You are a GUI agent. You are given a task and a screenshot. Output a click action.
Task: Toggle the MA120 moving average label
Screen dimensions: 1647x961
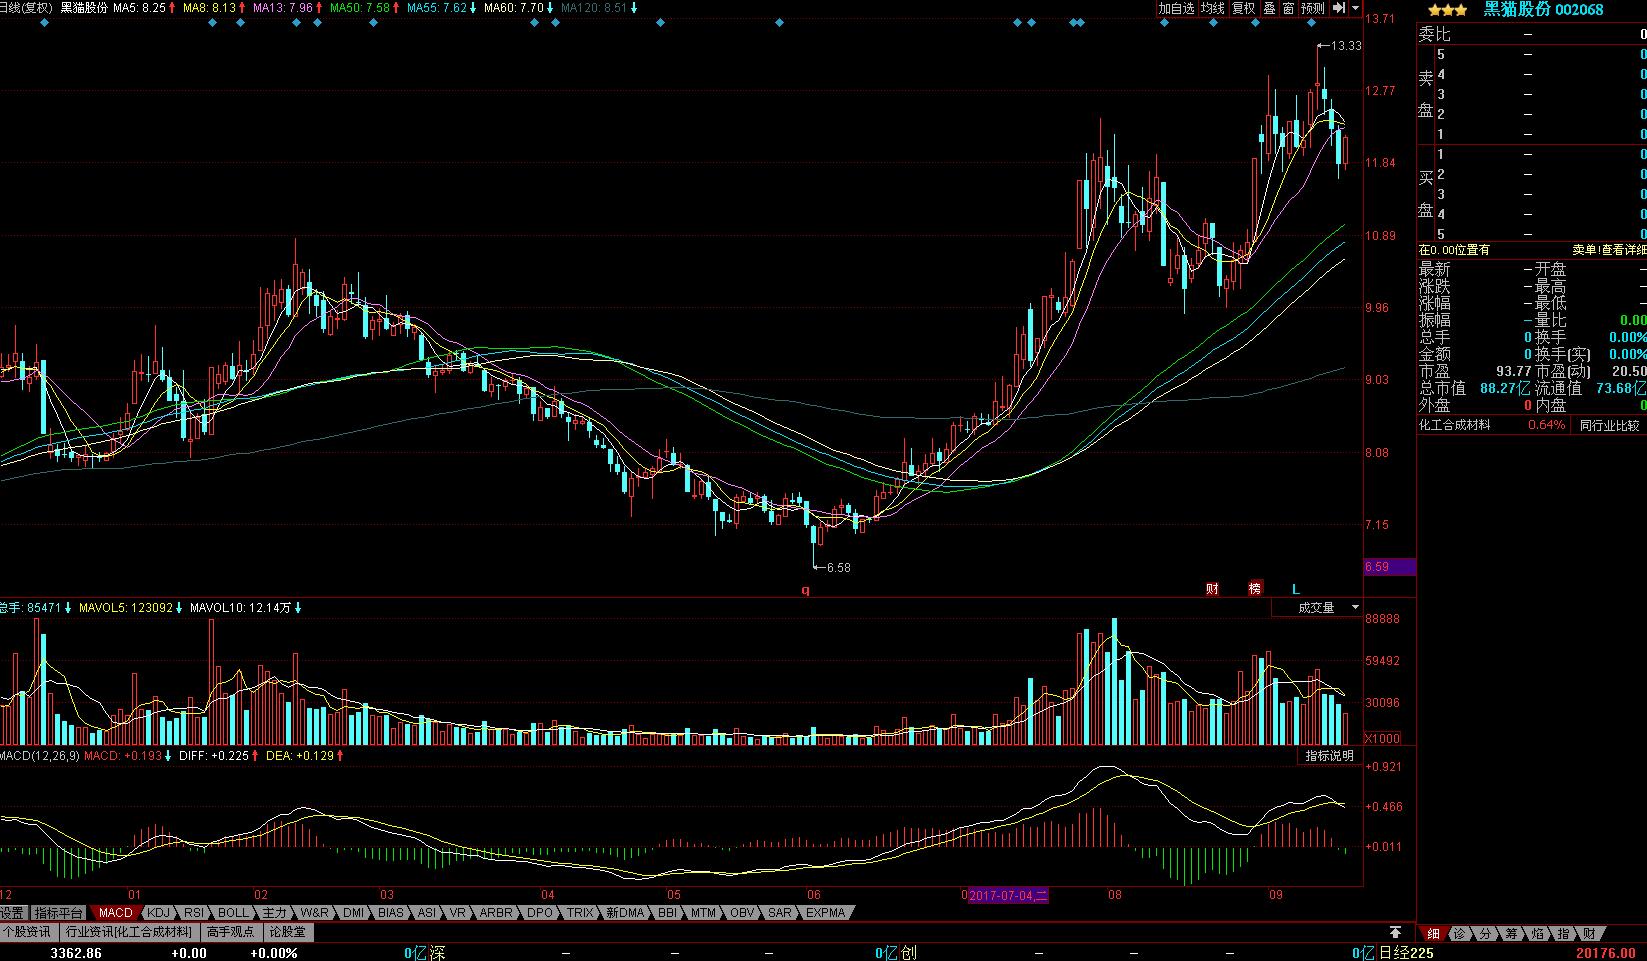[598, 8]
